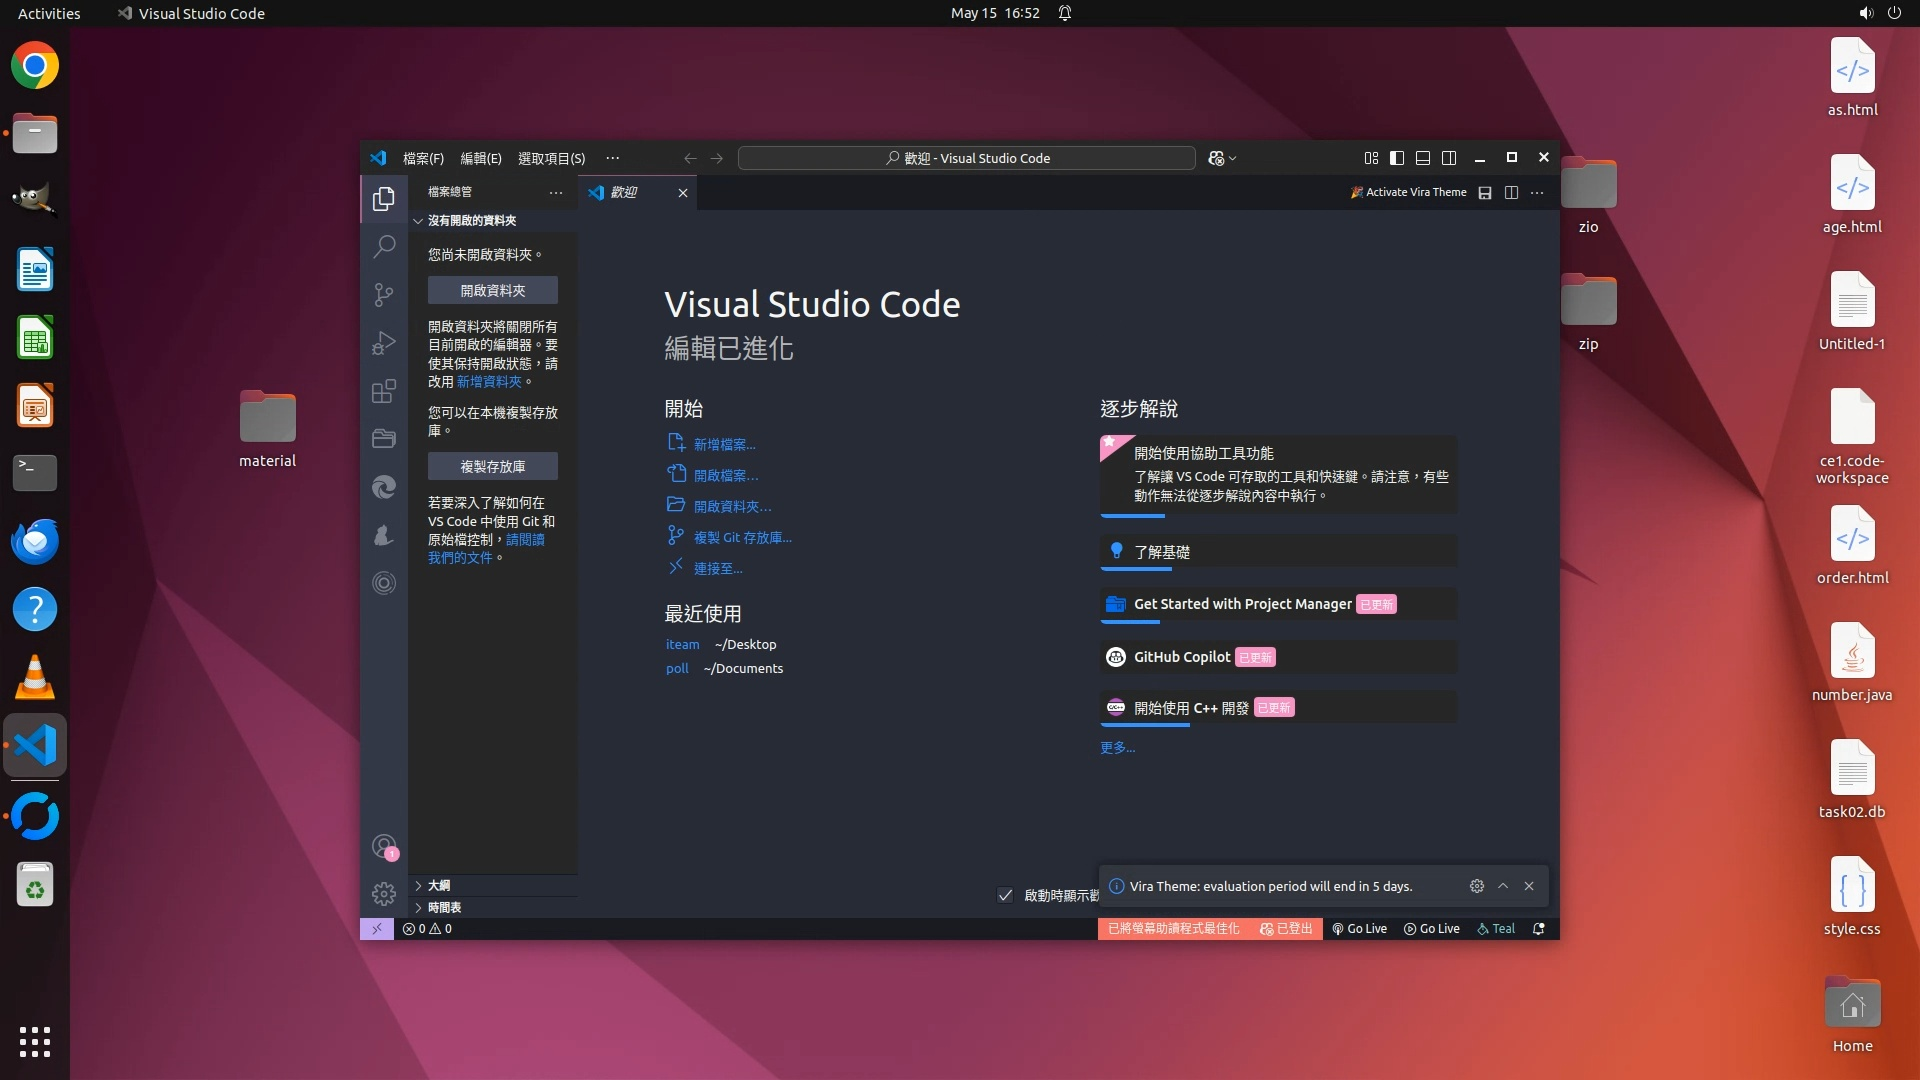Expand the 時間表 timeline section

[x=443, y=907]
